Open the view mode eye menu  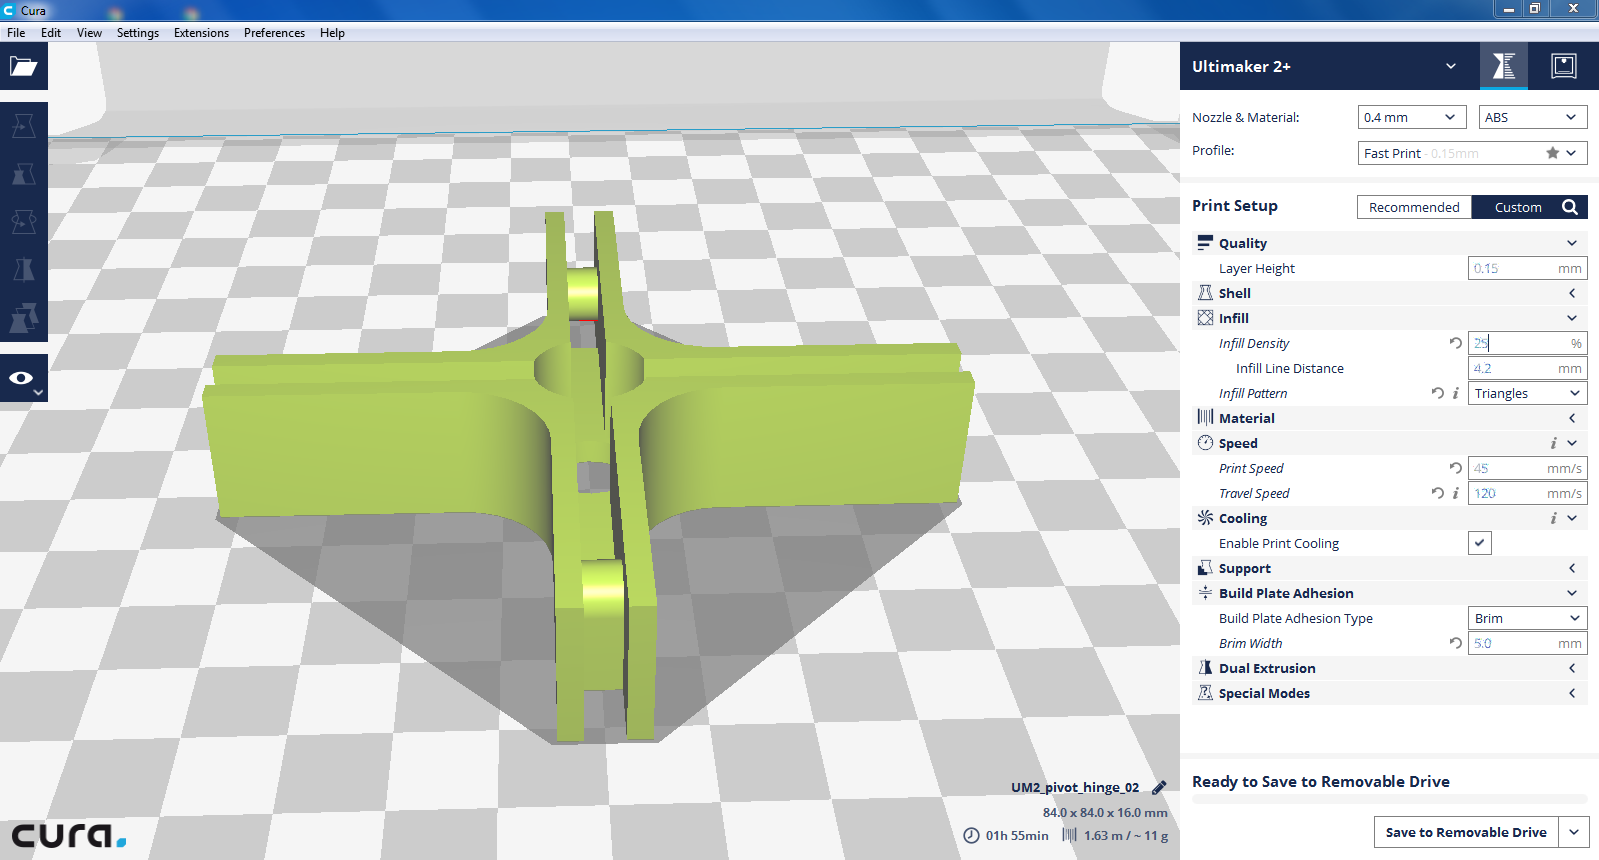[x=23, y=378]
